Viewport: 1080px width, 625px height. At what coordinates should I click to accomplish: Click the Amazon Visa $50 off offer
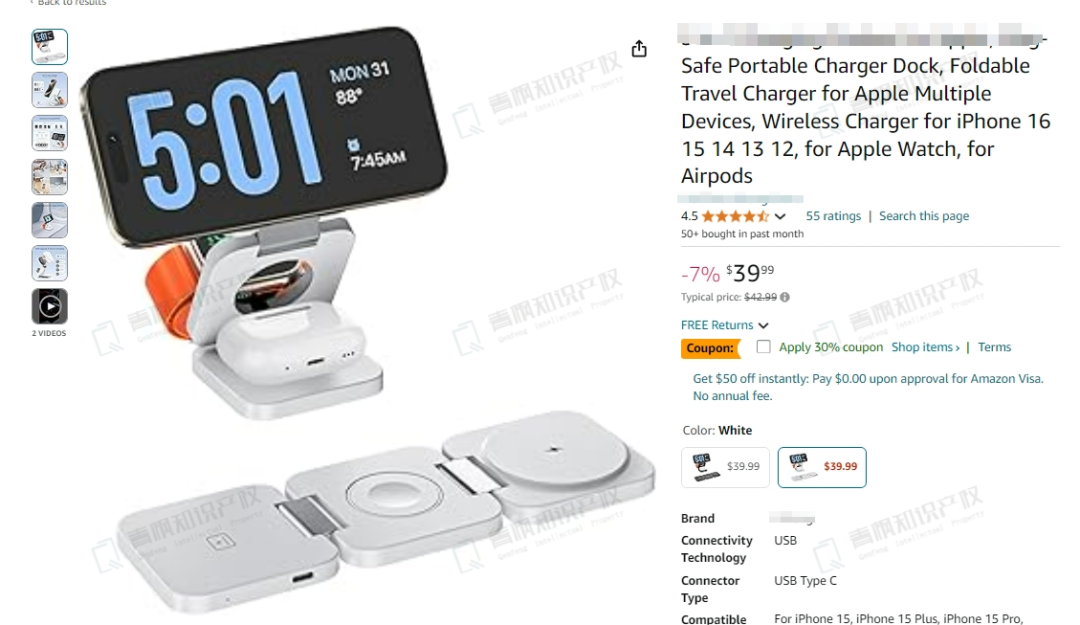(868, 387)
